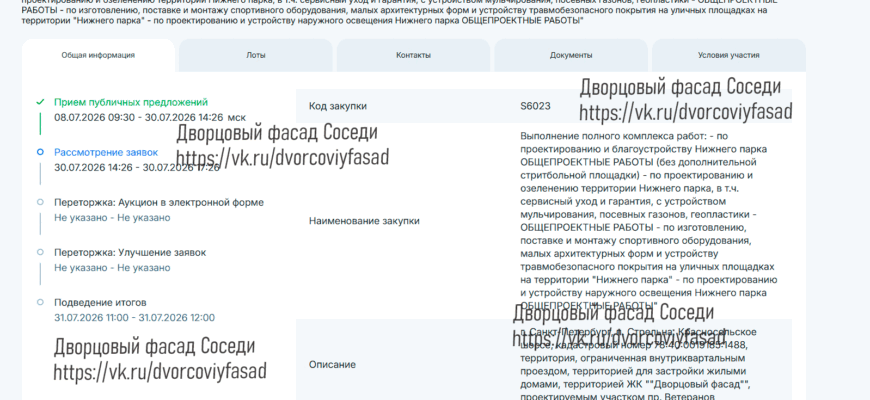The image size is (870, 400).
Task: Click the circle marker beside Подведение итогов
Action: point(40,302)
